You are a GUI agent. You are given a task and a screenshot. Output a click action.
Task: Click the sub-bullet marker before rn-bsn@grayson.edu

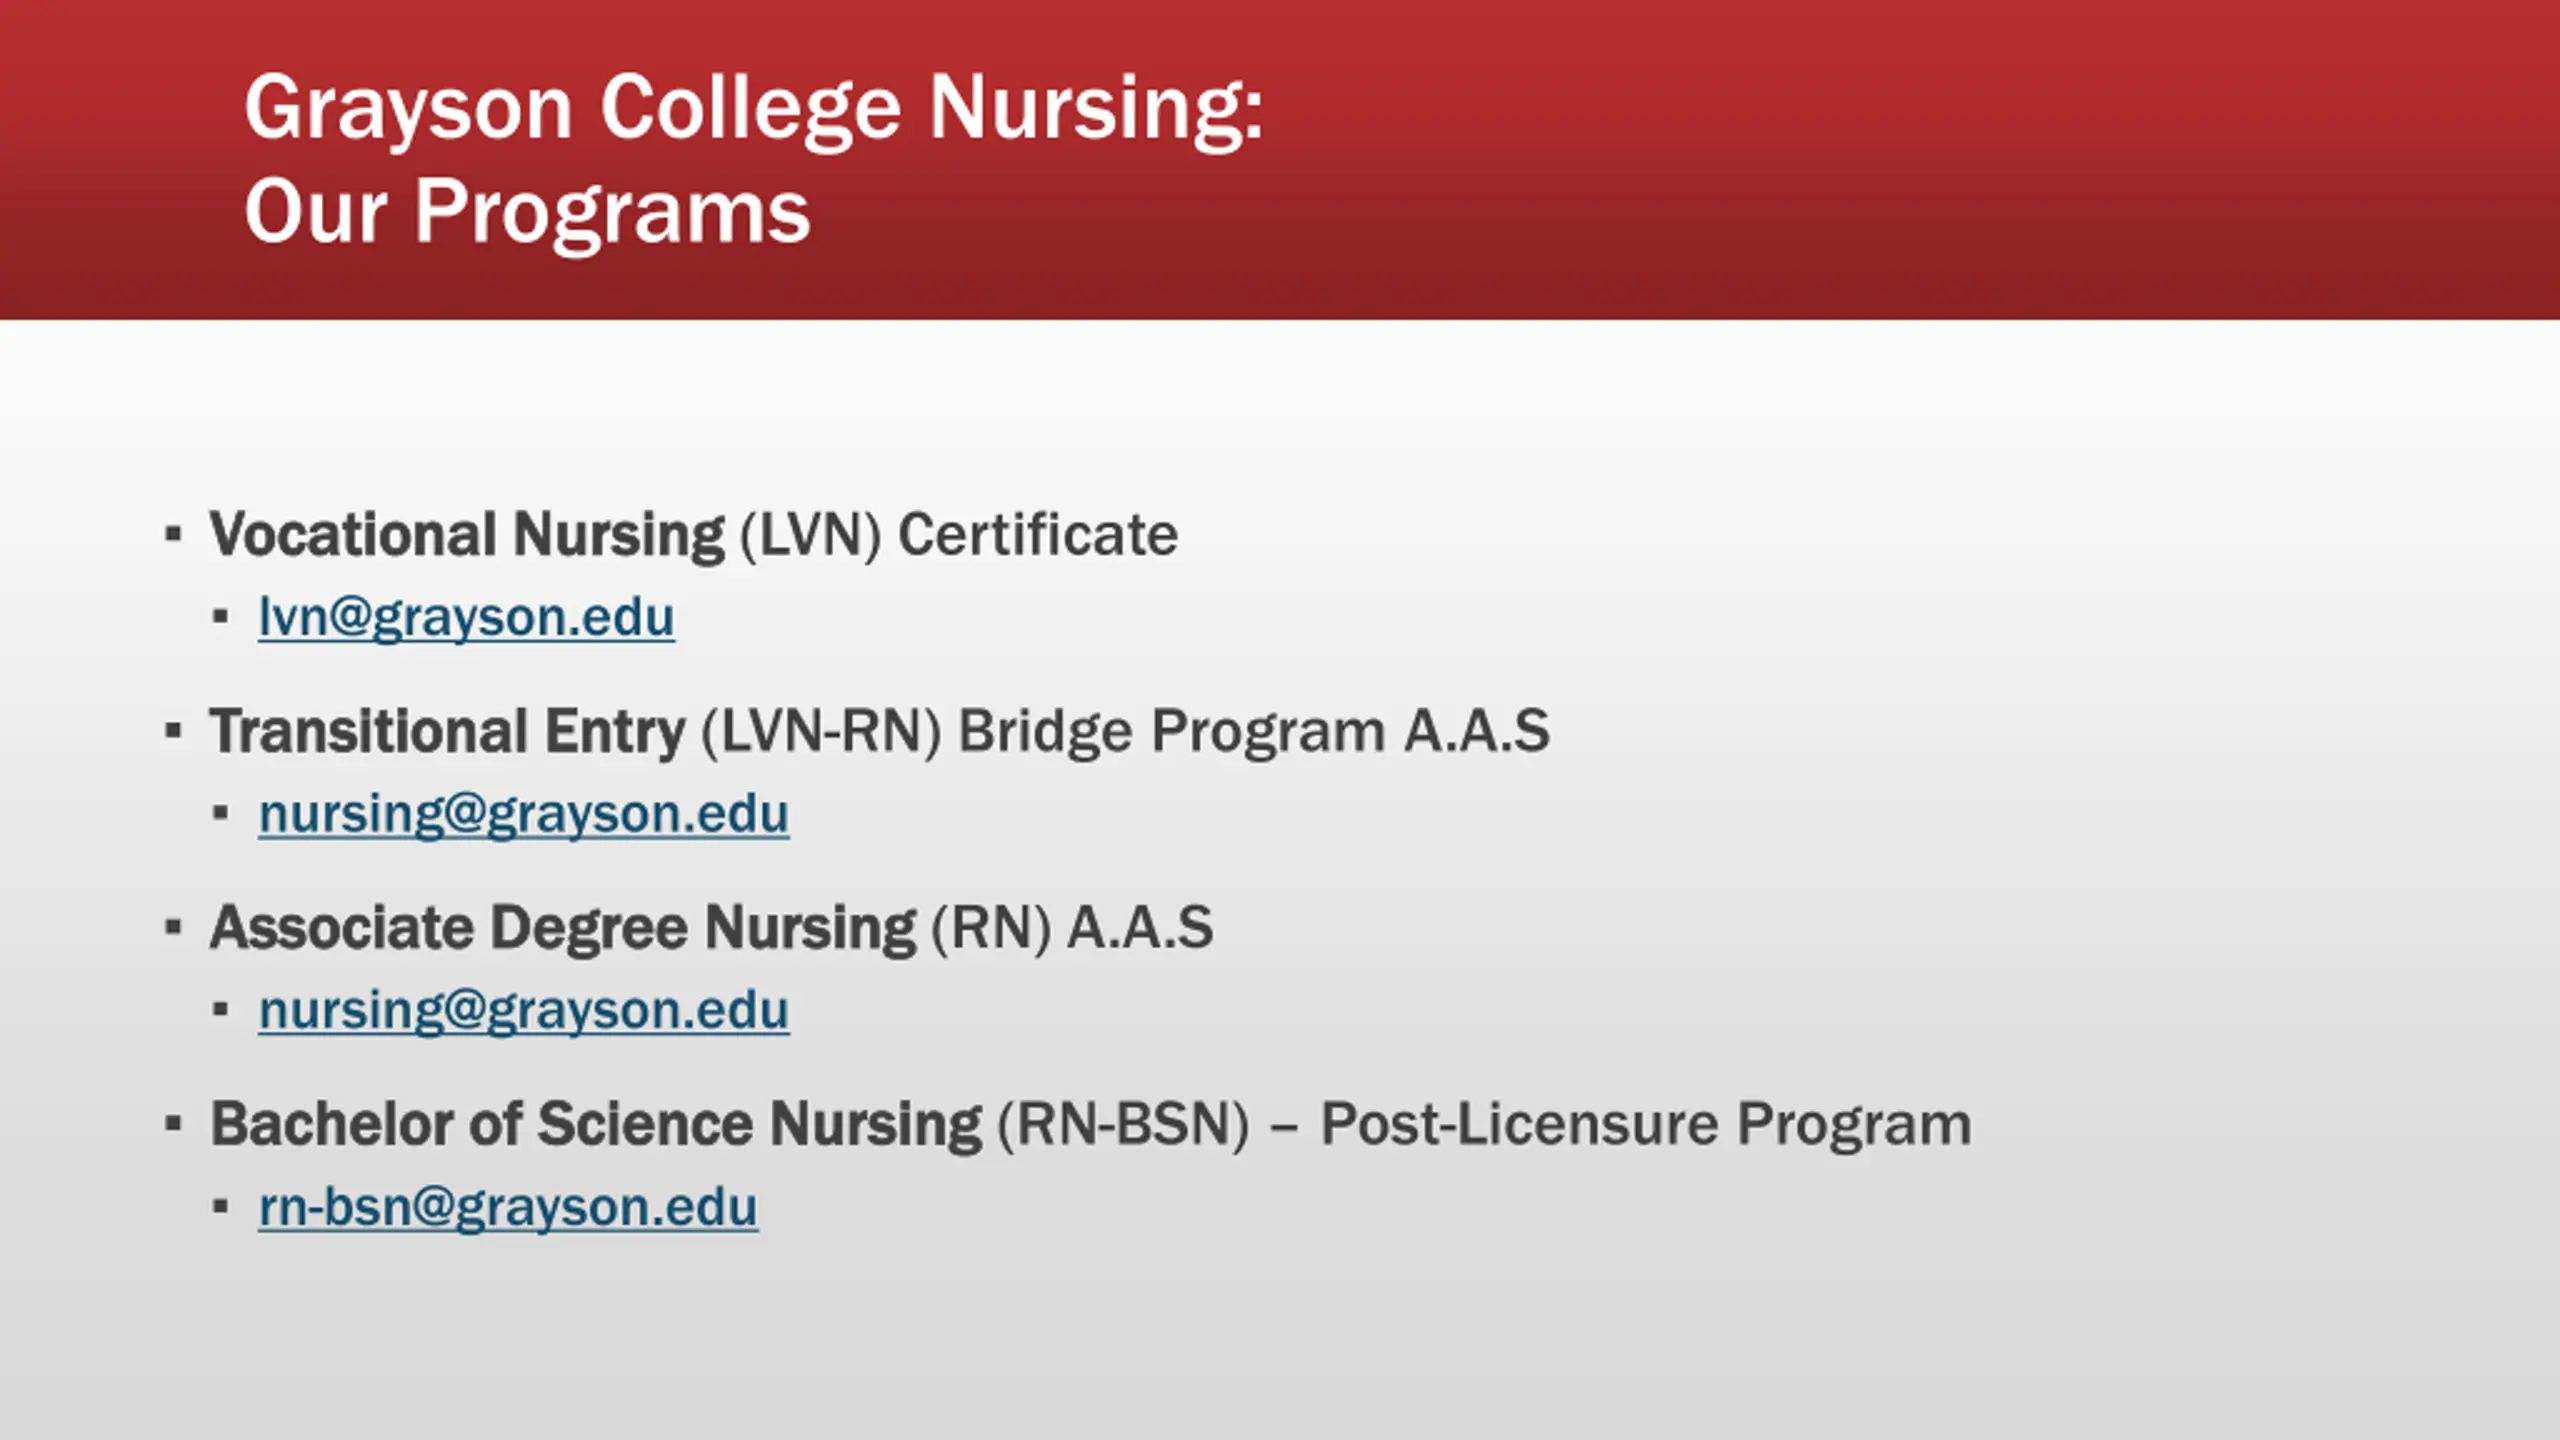[x=221, y=1207]
